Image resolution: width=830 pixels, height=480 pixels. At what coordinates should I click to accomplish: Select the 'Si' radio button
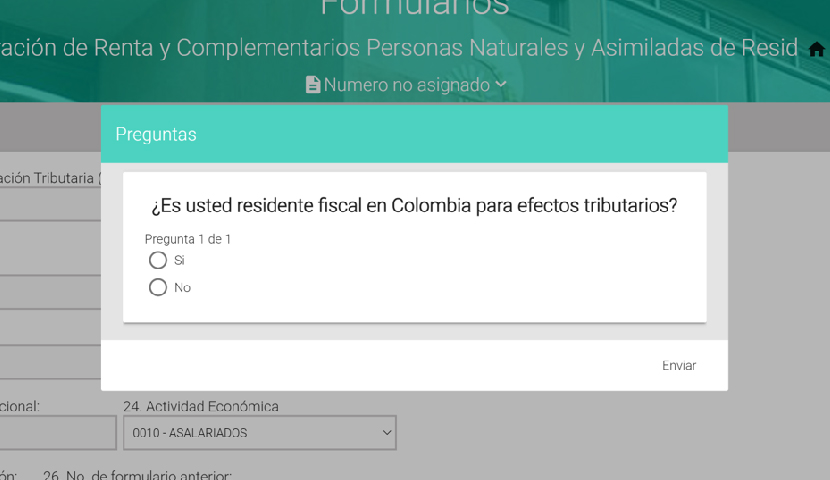pyautogui.click(x=158, y=260)
